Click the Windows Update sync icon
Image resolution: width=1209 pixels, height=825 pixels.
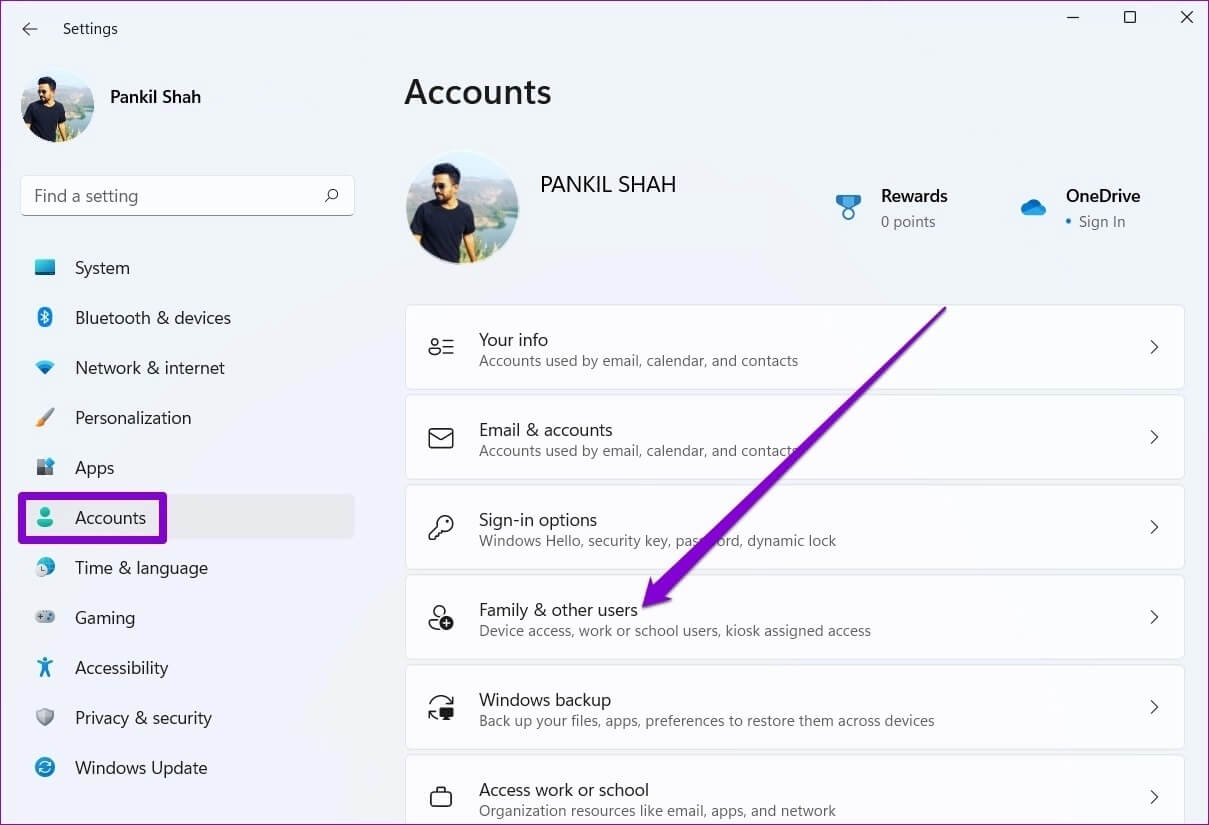45,768
